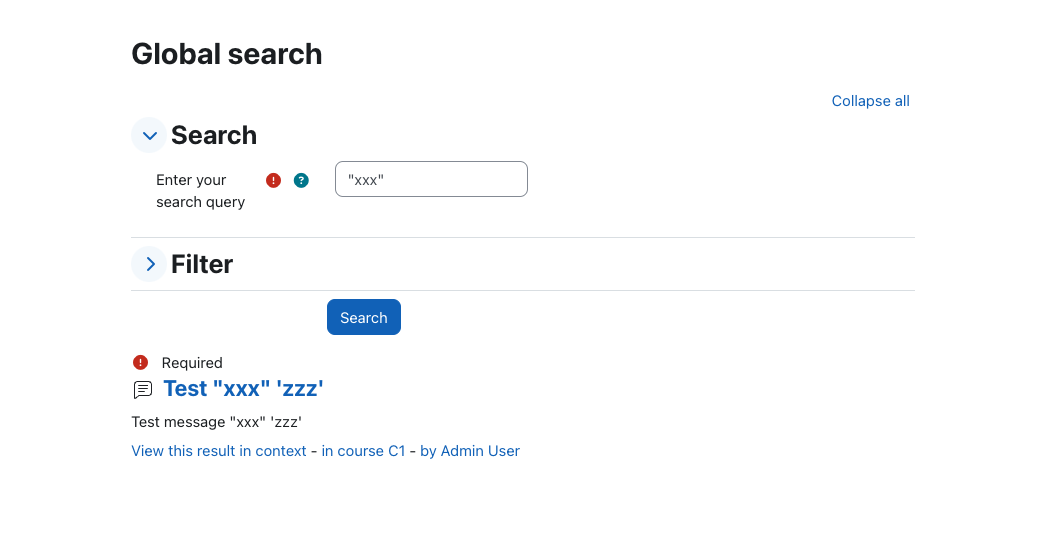The height and width of the screenshot is (549, 1060).
Task: Click the Required legend text
Action: (192, 363)
